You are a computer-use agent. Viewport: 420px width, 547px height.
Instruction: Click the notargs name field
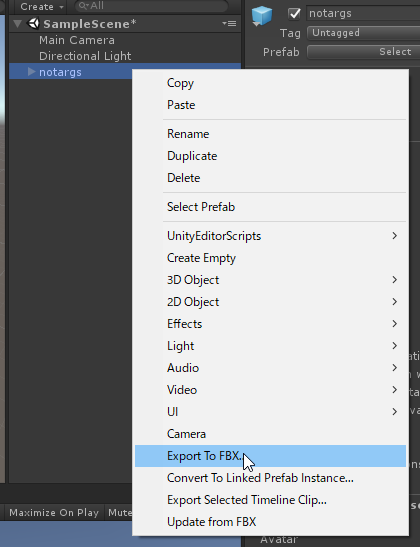pos(363,13)
